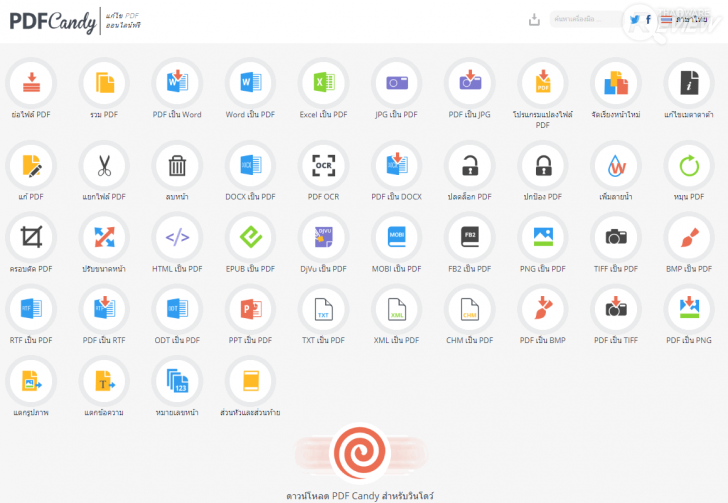Open the RTF to PDF icon
Screen dimensions: 728x503
pyautogui.click(x=31, y=309)
